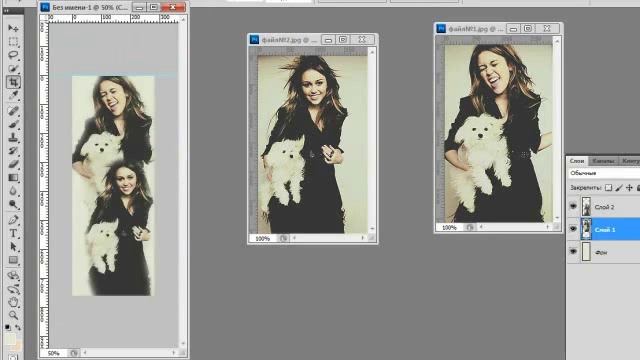640x360 pixels.
Task: Click 50% zoom field in Без имени-1 window
Action: click(54, 353)
